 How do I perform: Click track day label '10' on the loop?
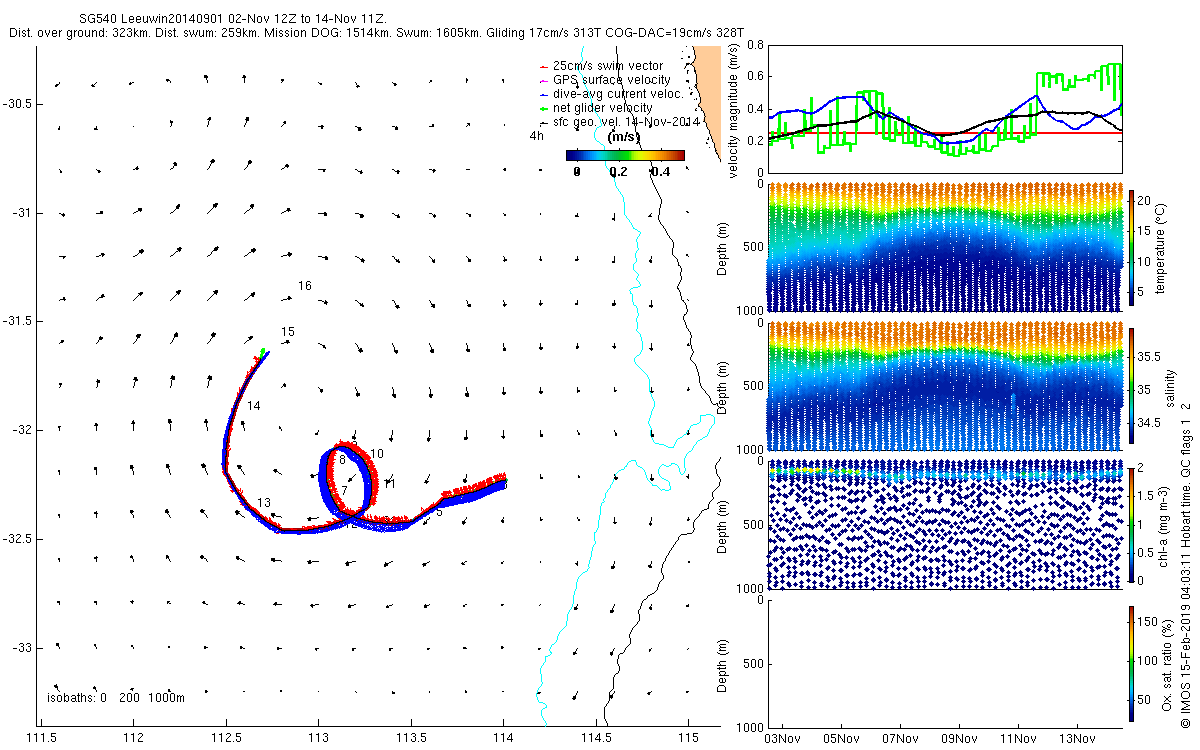(377, 453)
